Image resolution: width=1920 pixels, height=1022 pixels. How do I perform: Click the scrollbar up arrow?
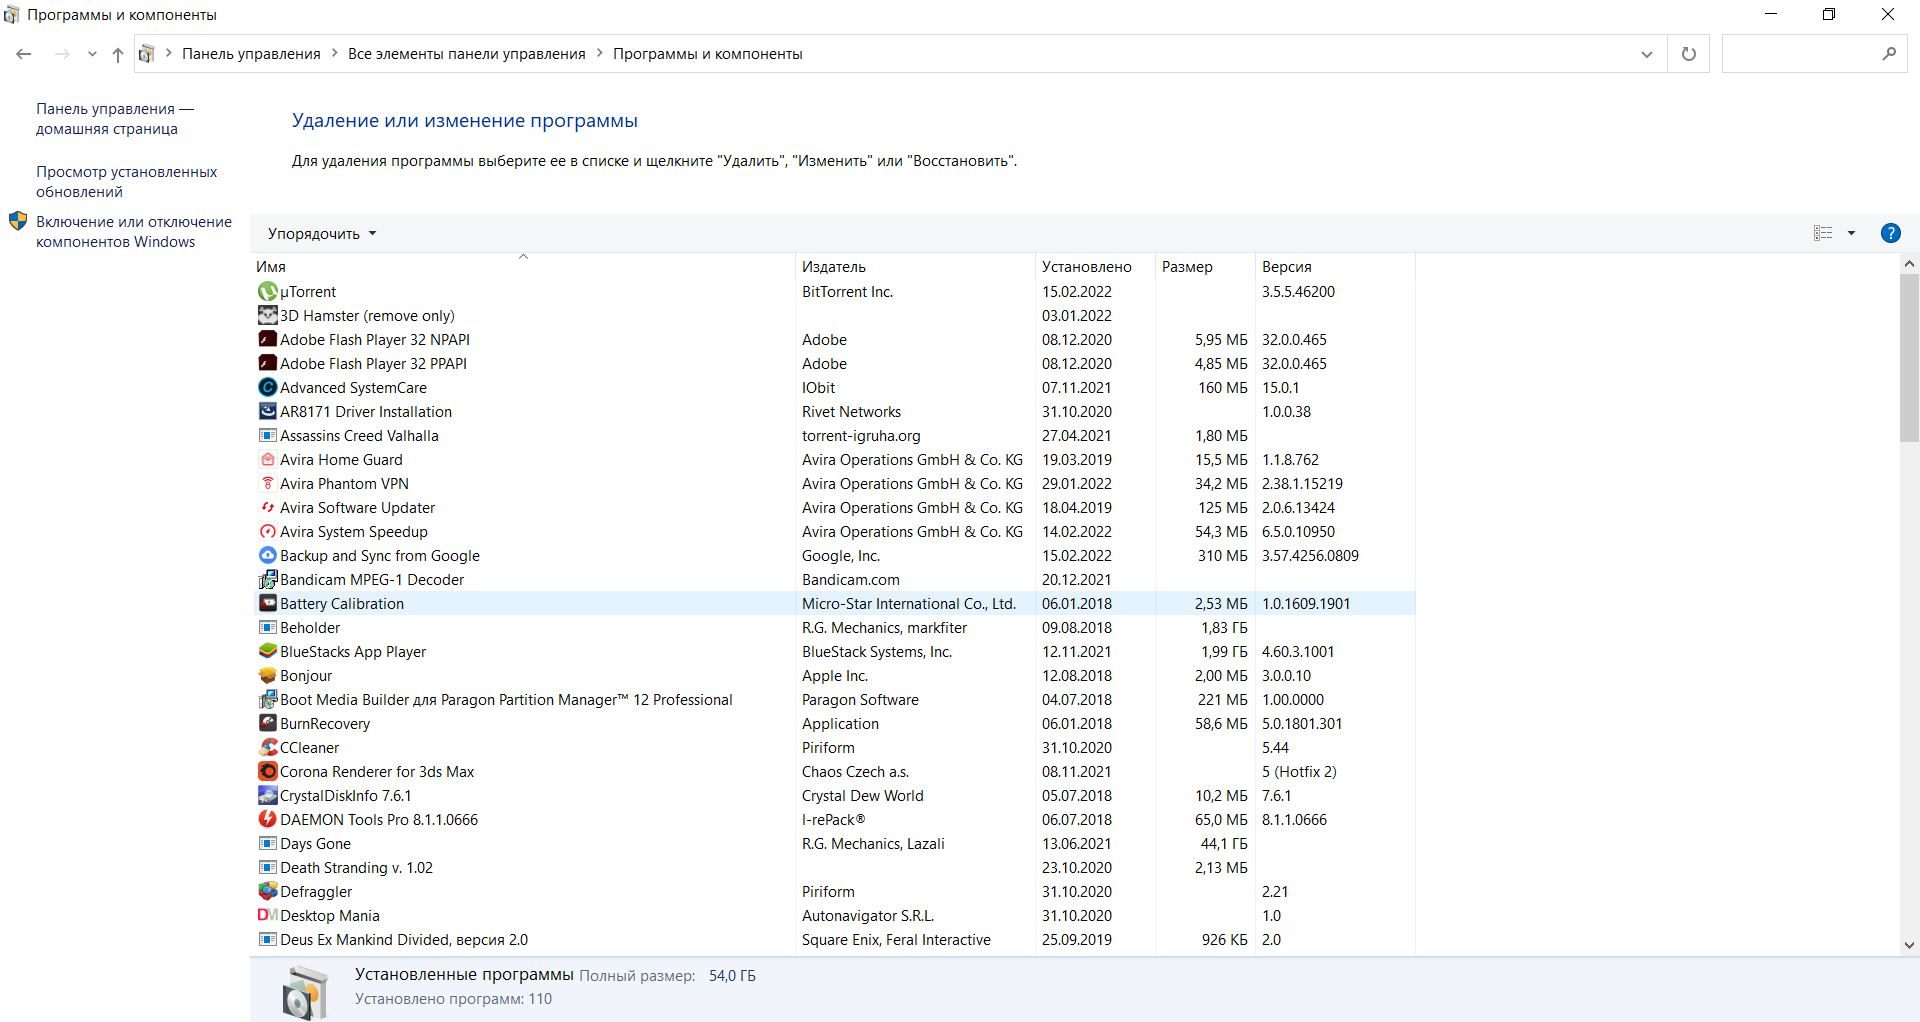(x=1909, y=264)
